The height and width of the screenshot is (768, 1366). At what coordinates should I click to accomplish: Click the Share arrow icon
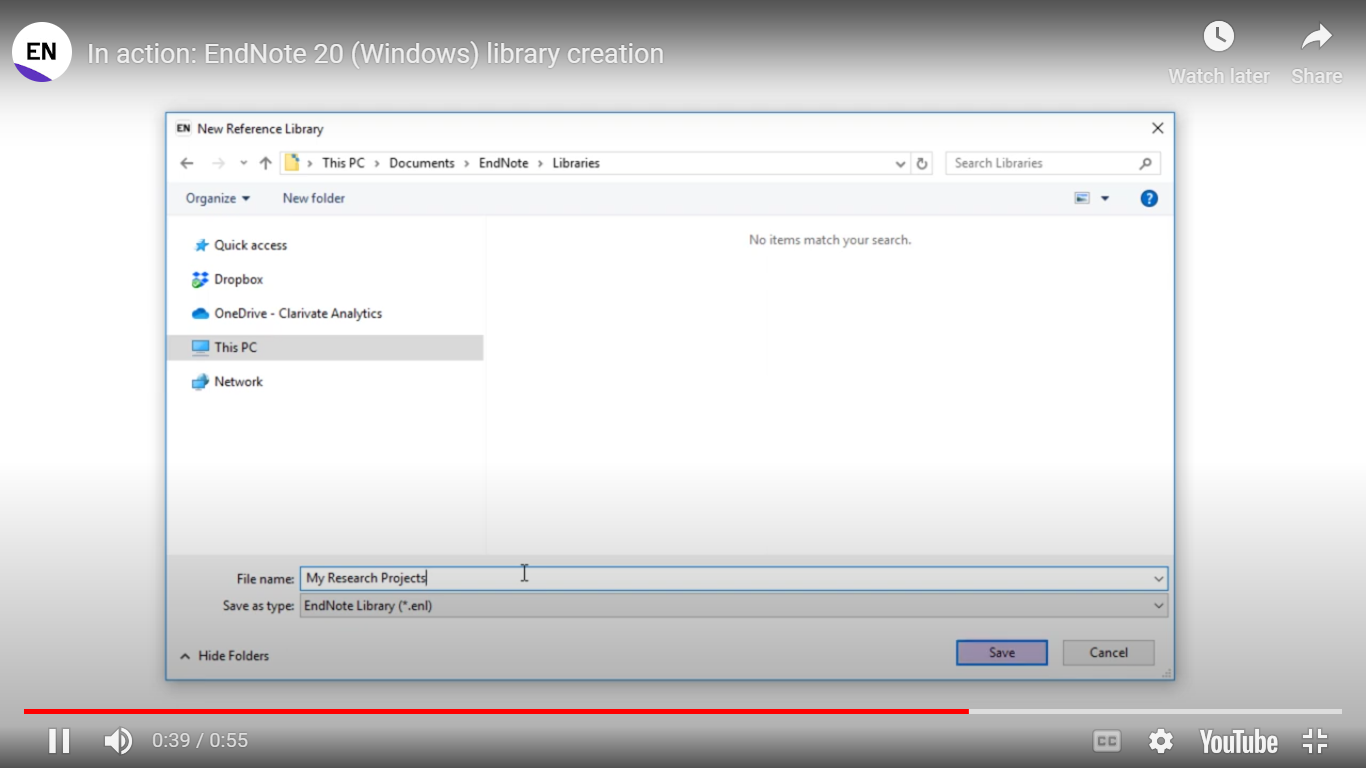tap(1316, 37)
